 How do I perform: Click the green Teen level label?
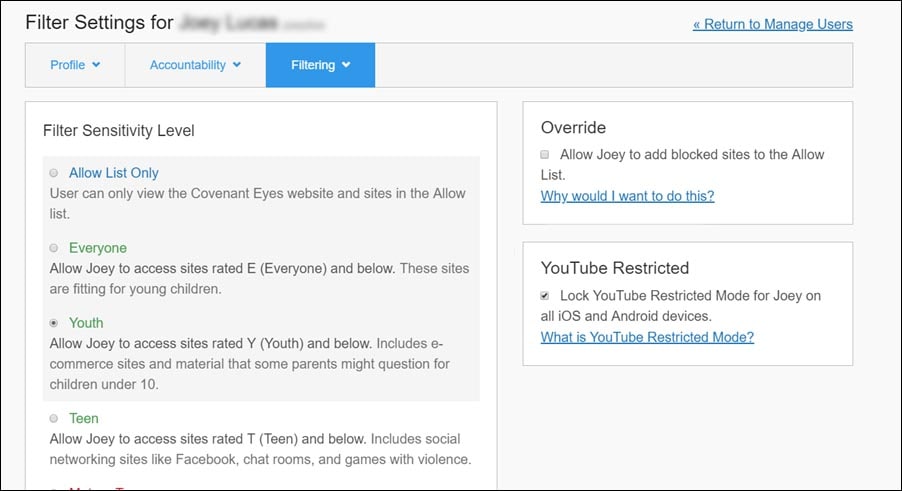pyautogui.click(x=84, y=418)
